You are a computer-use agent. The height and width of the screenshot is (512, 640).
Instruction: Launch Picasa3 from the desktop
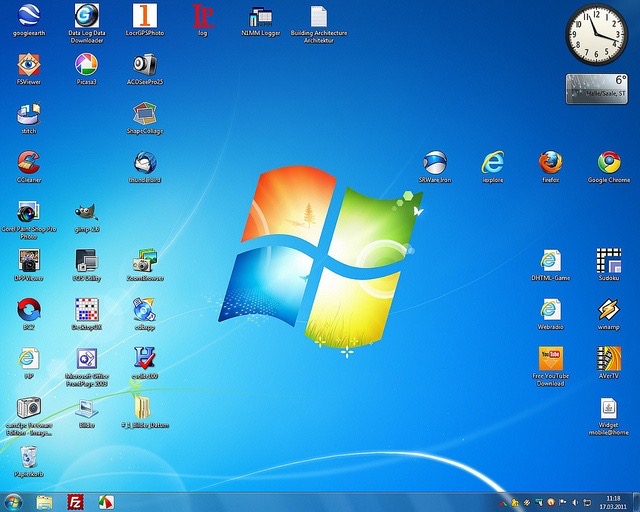pyautogui.click(x=87, y=69)
